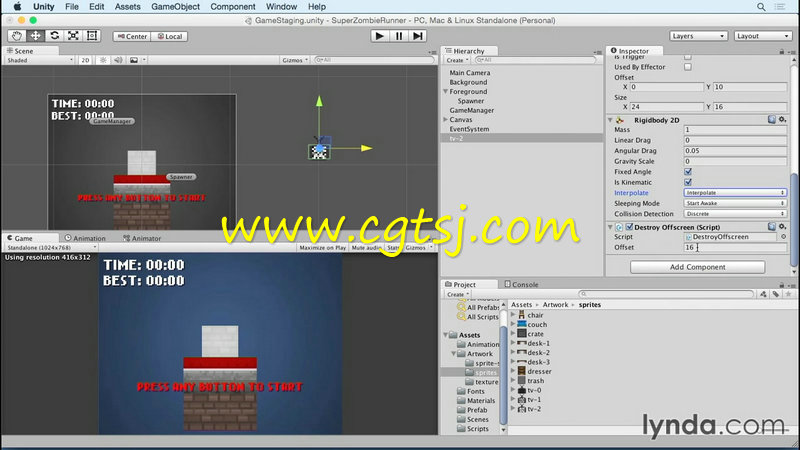Viewport: 800px width, 450px height.
Task: Open the Layers dropdown
Action: point(698,36)
